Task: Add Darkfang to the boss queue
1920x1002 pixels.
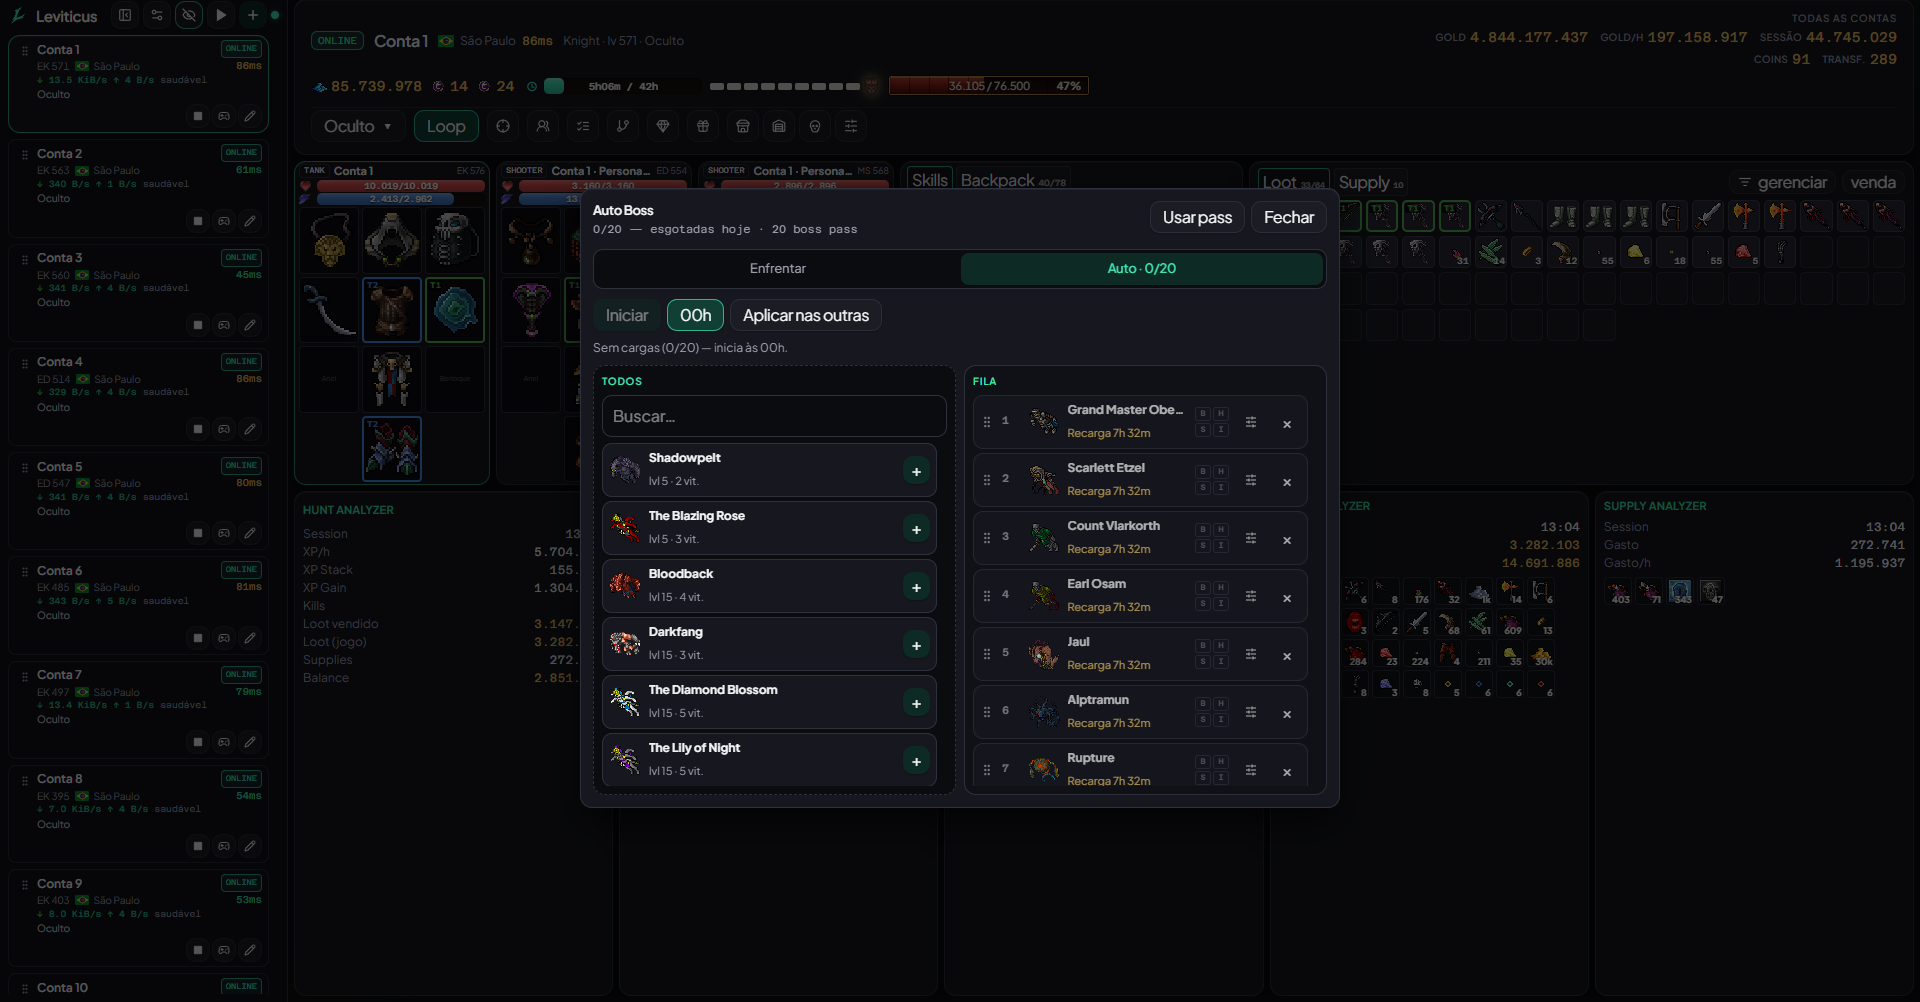Action: coord(916,645)
